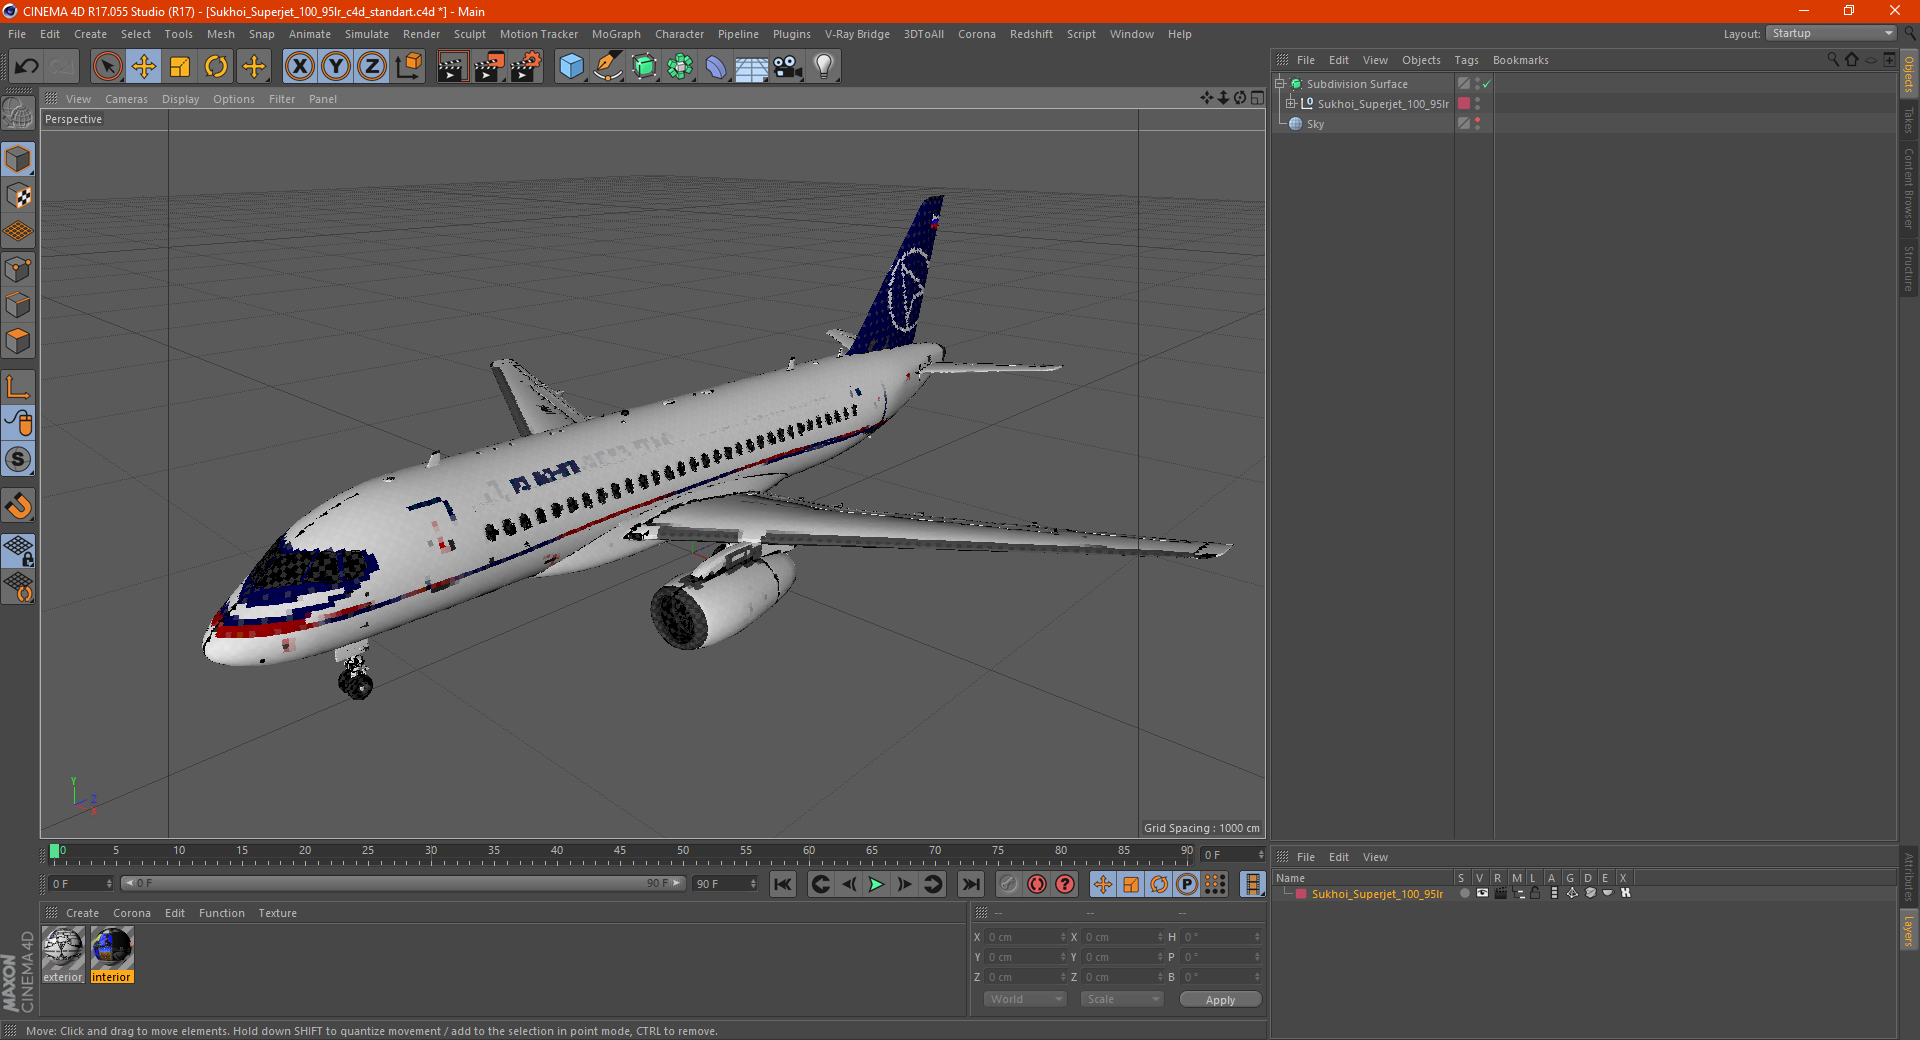The height and width of the screenshot is (1040, 1920).
Task: Click Sukhoi object pink layer swatch
Action: (x=1464, y=104)
